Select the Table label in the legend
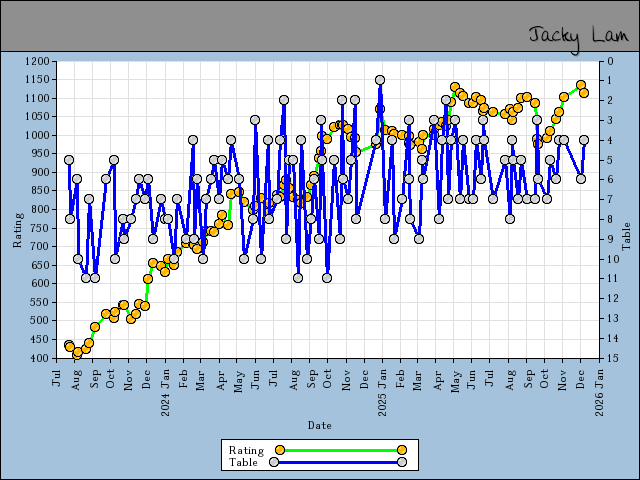Screen dimensions: 640x480 pos(243,462)
